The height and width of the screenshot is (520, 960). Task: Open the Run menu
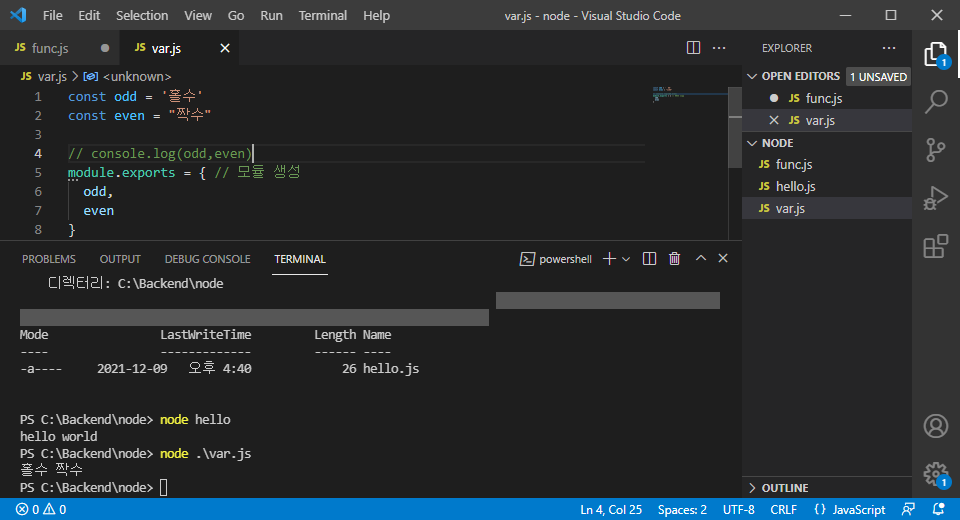point(271,15)
